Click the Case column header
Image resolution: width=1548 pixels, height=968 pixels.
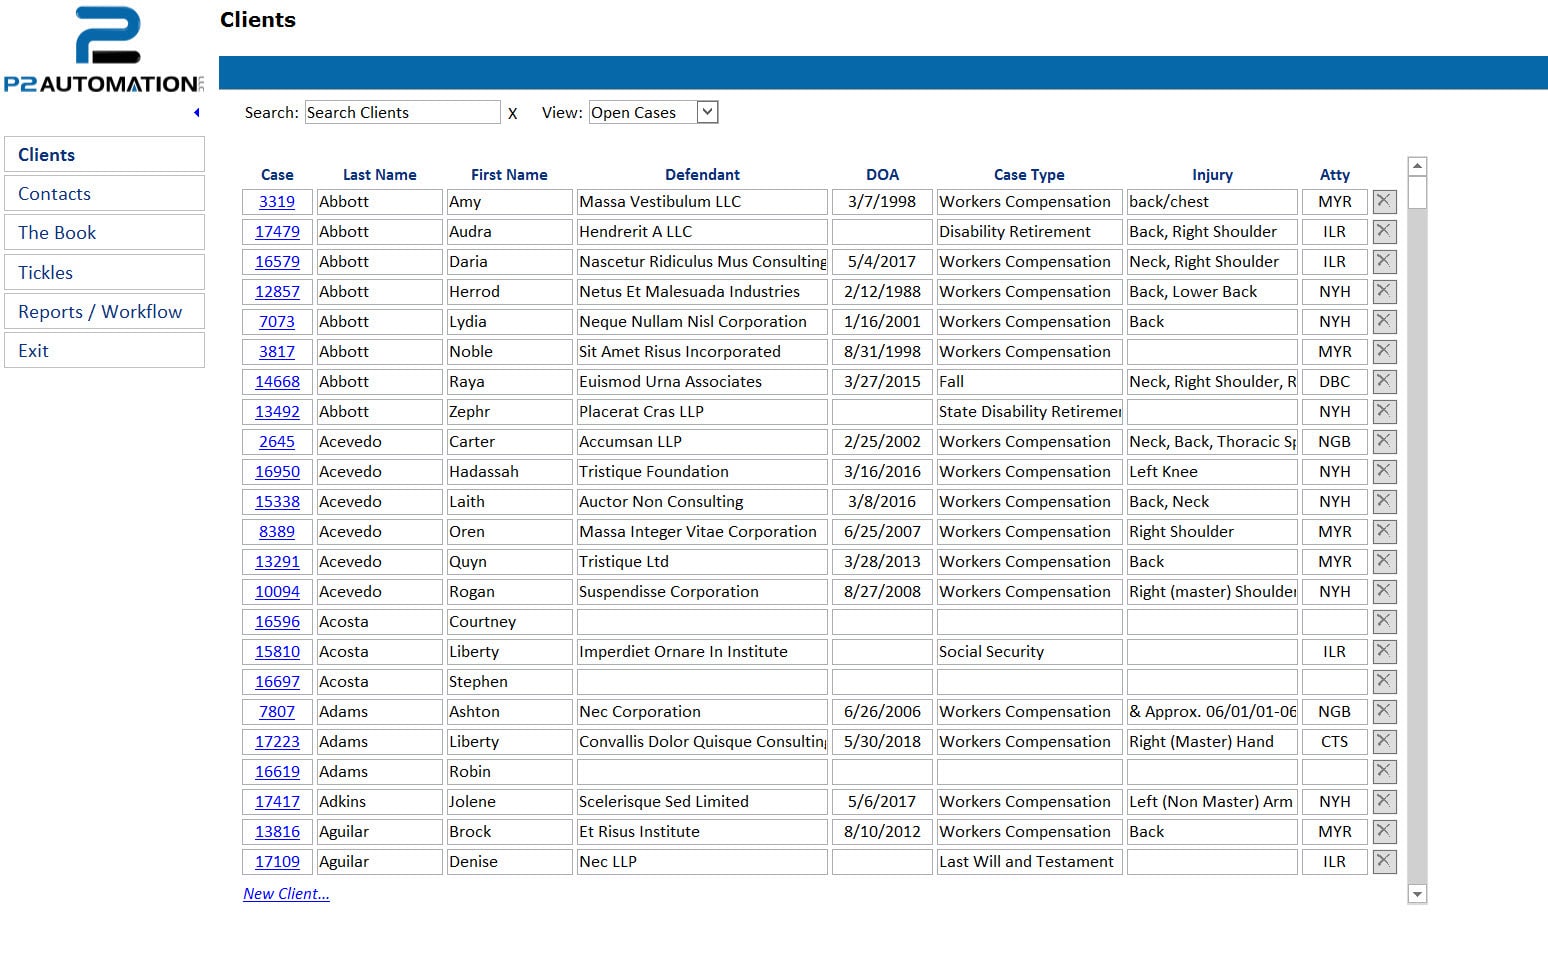[277, 174]
